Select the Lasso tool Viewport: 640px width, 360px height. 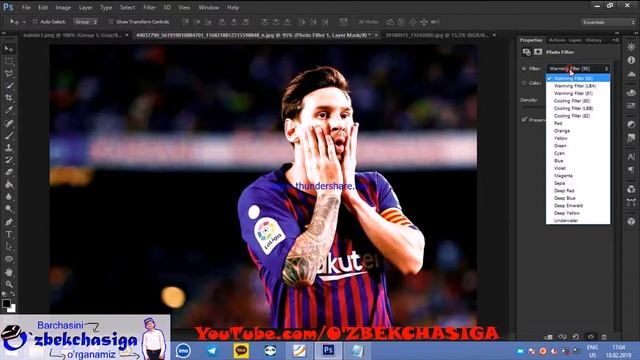tap(9, 74)
